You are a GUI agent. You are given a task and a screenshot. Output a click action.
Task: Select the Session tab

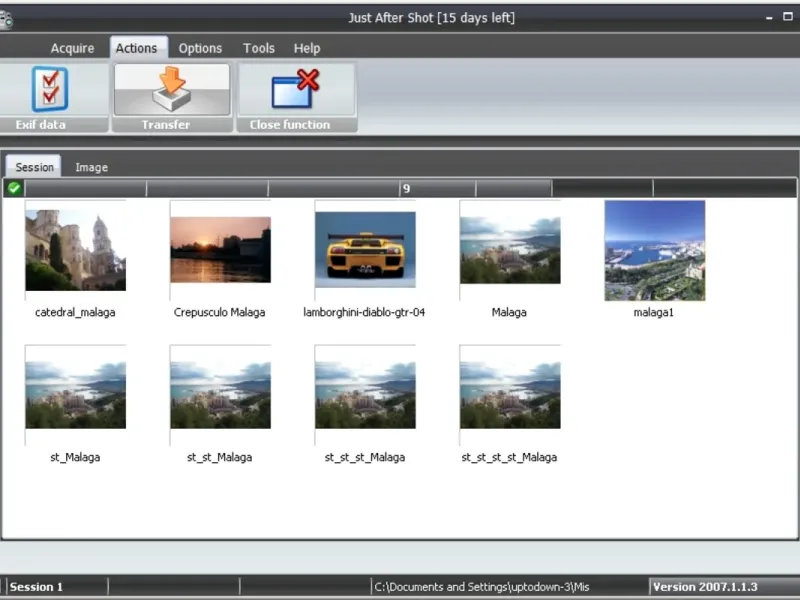34,167
